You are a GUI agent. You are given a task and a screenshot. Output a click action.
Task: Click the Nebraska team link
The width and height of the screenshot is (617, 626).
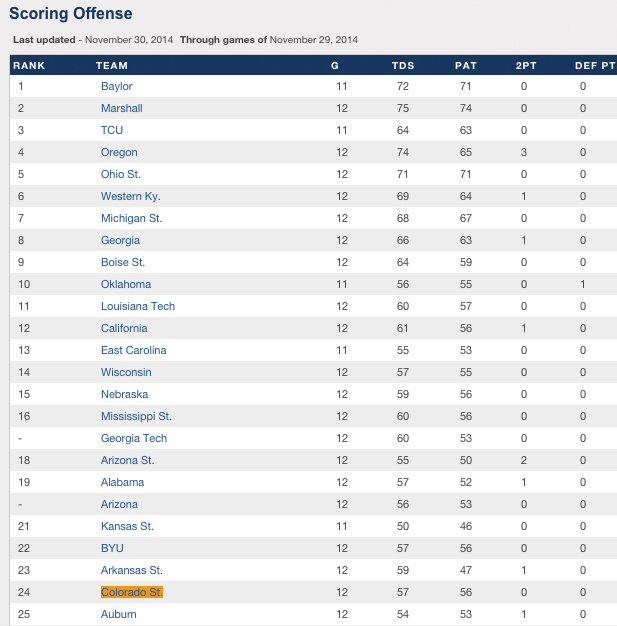click(x=124, y=394)
